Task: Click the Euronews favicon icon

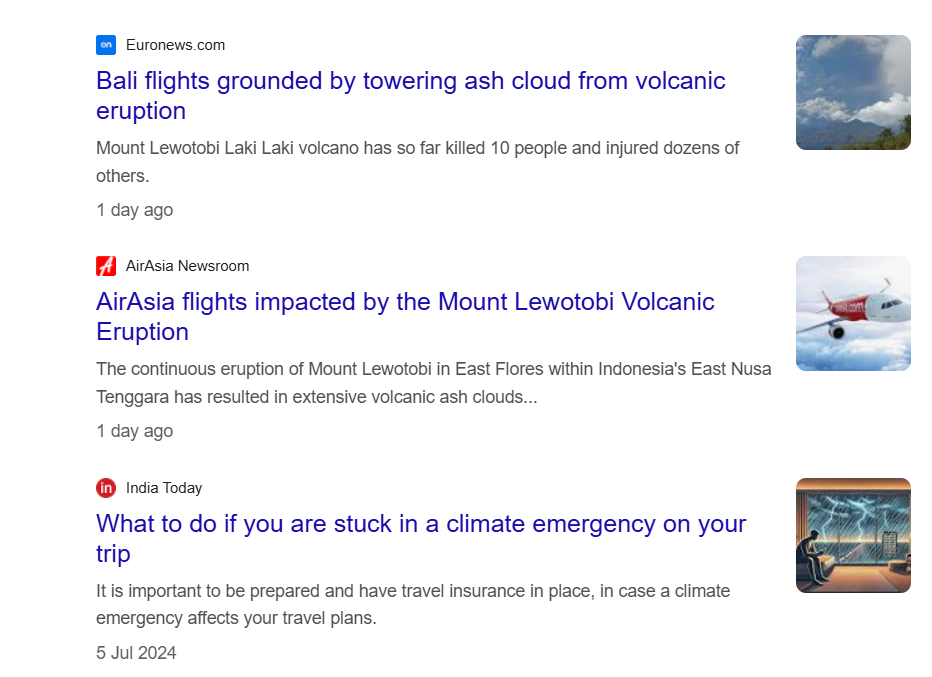Action: point(106,45)
